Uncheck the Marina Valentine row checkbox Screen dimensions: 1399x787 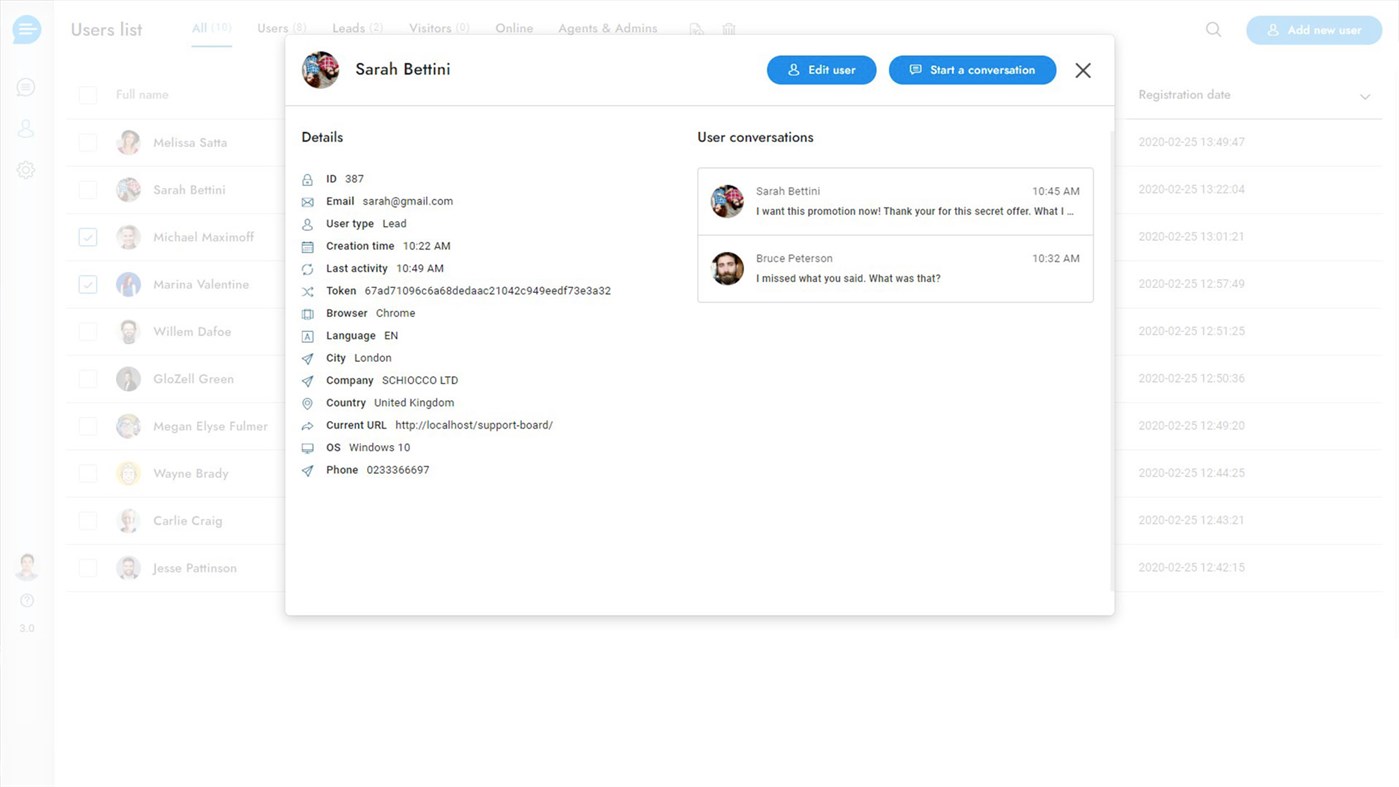(88, 284)
